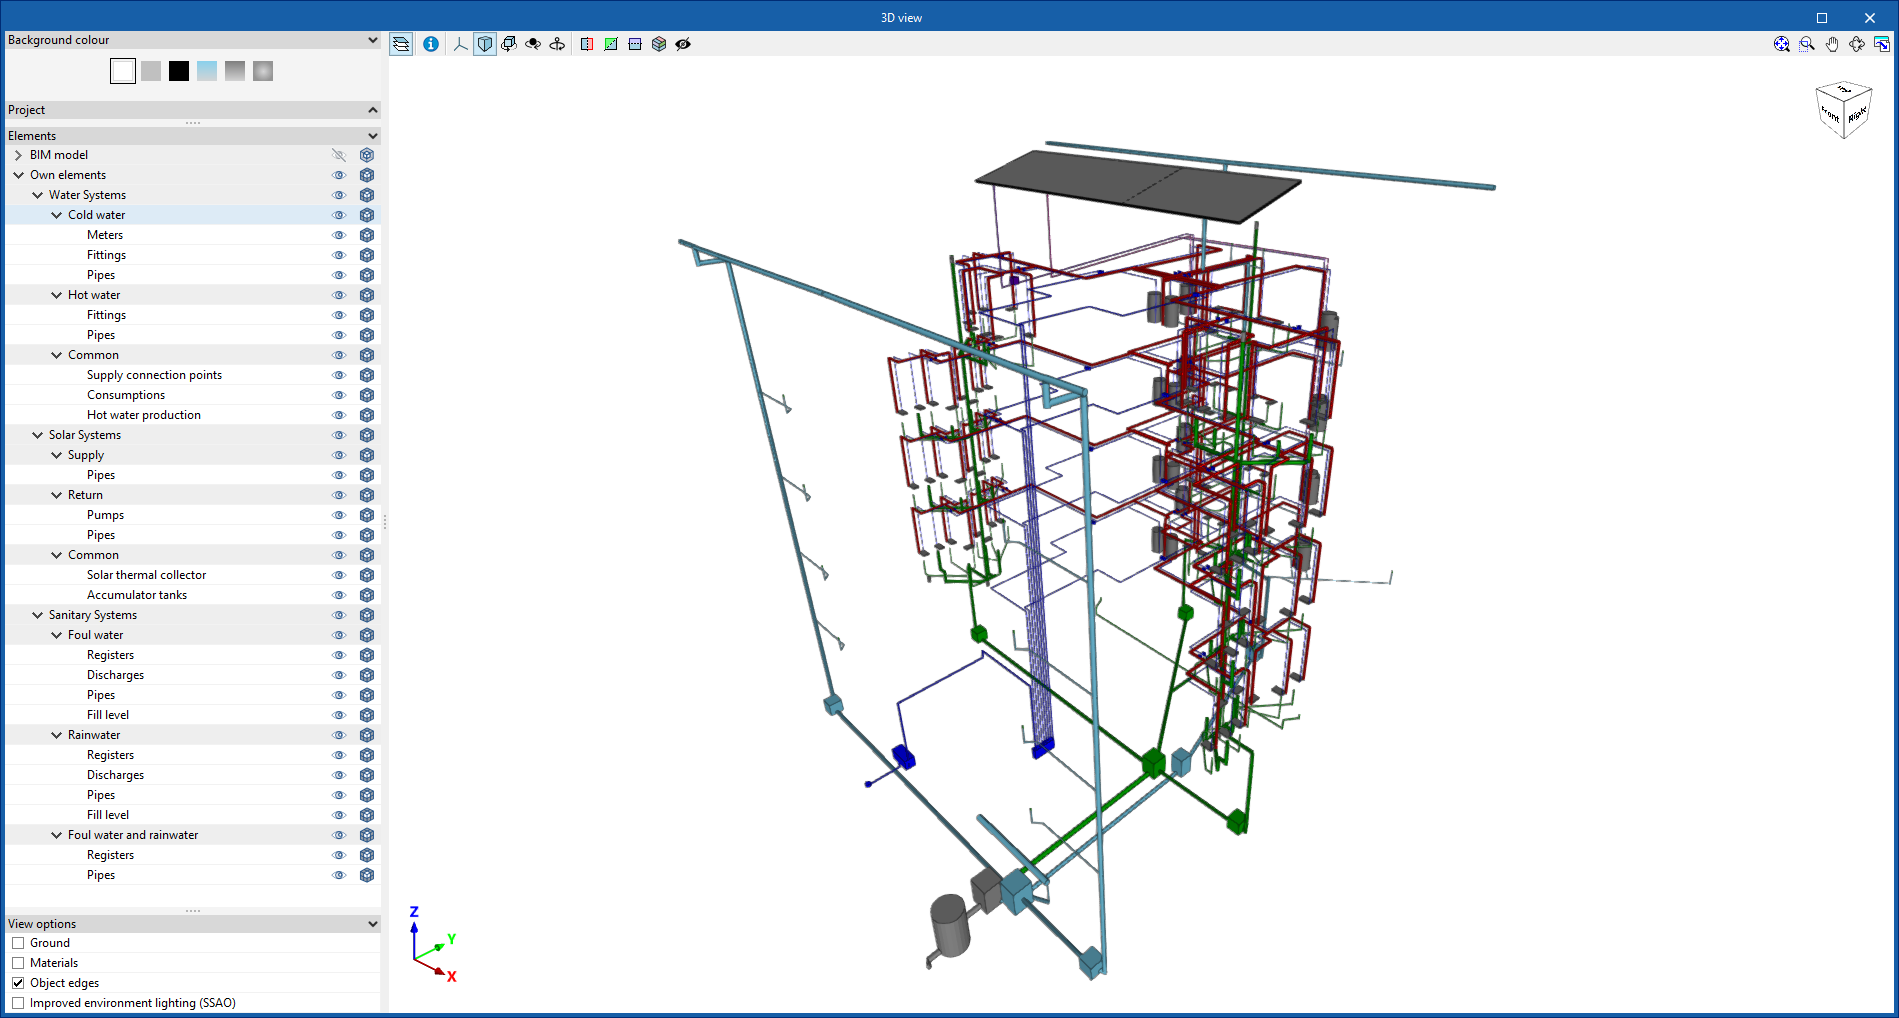The height and width of the screenshot is (1018, 1899).
Task: Hide the Cold water Pipes elements
Action: (338, 274)
